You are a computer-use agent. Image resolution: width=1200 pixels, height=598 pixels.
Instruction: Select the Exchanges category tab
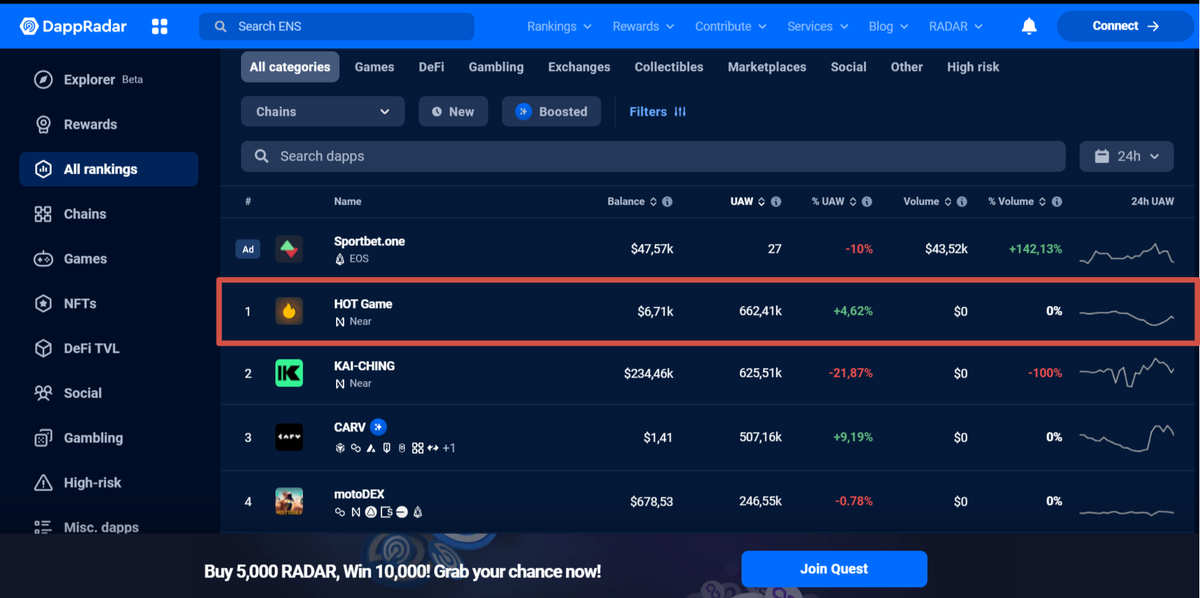click(579, 67)
